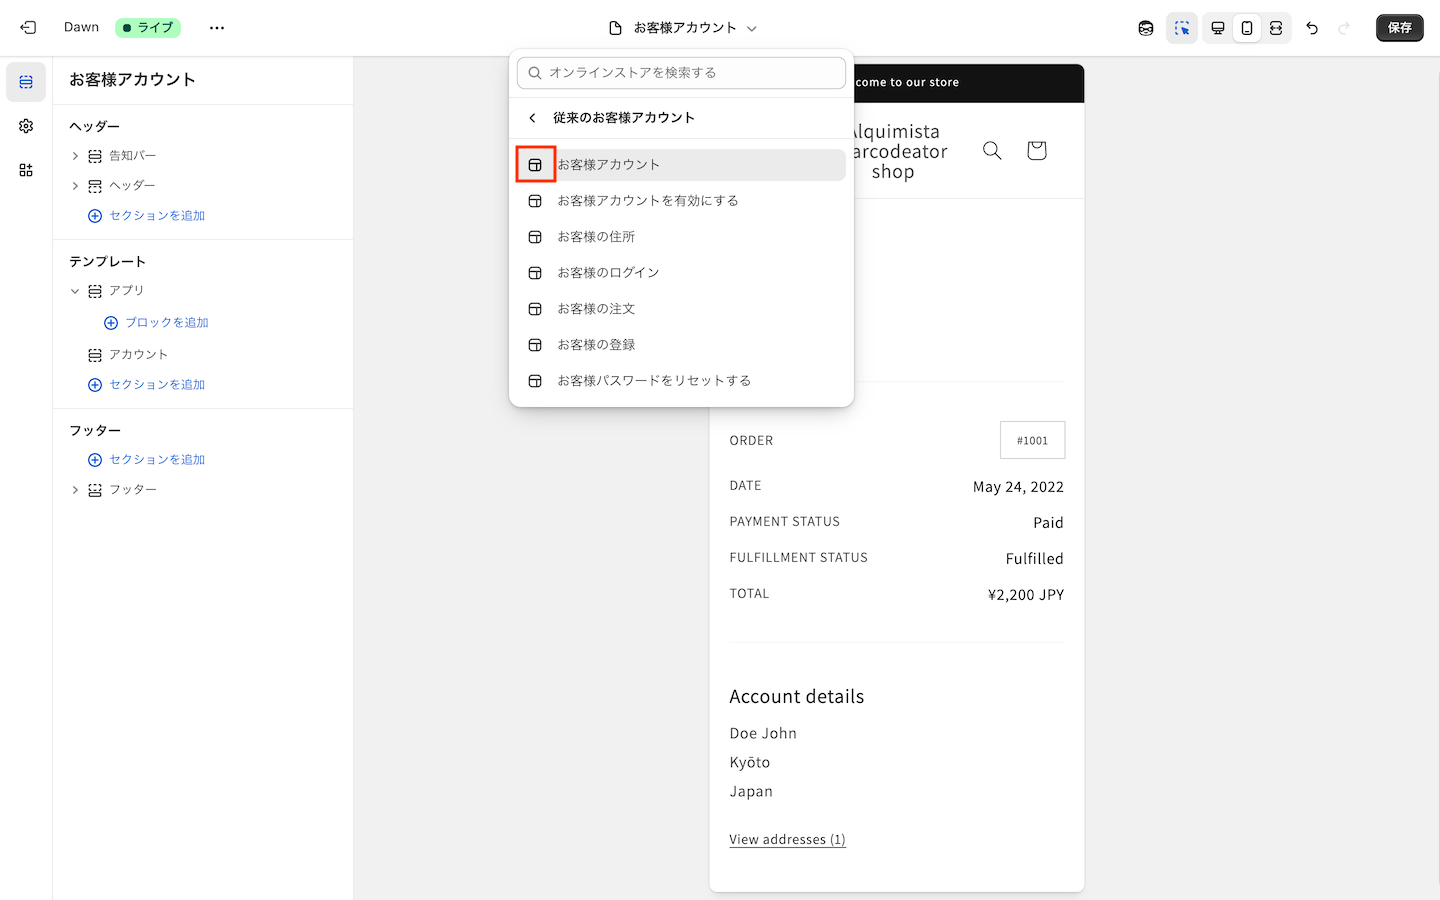Expand the 告知バー section
The width and height of the screenshot is (1440, 900).
coord(75,156)
